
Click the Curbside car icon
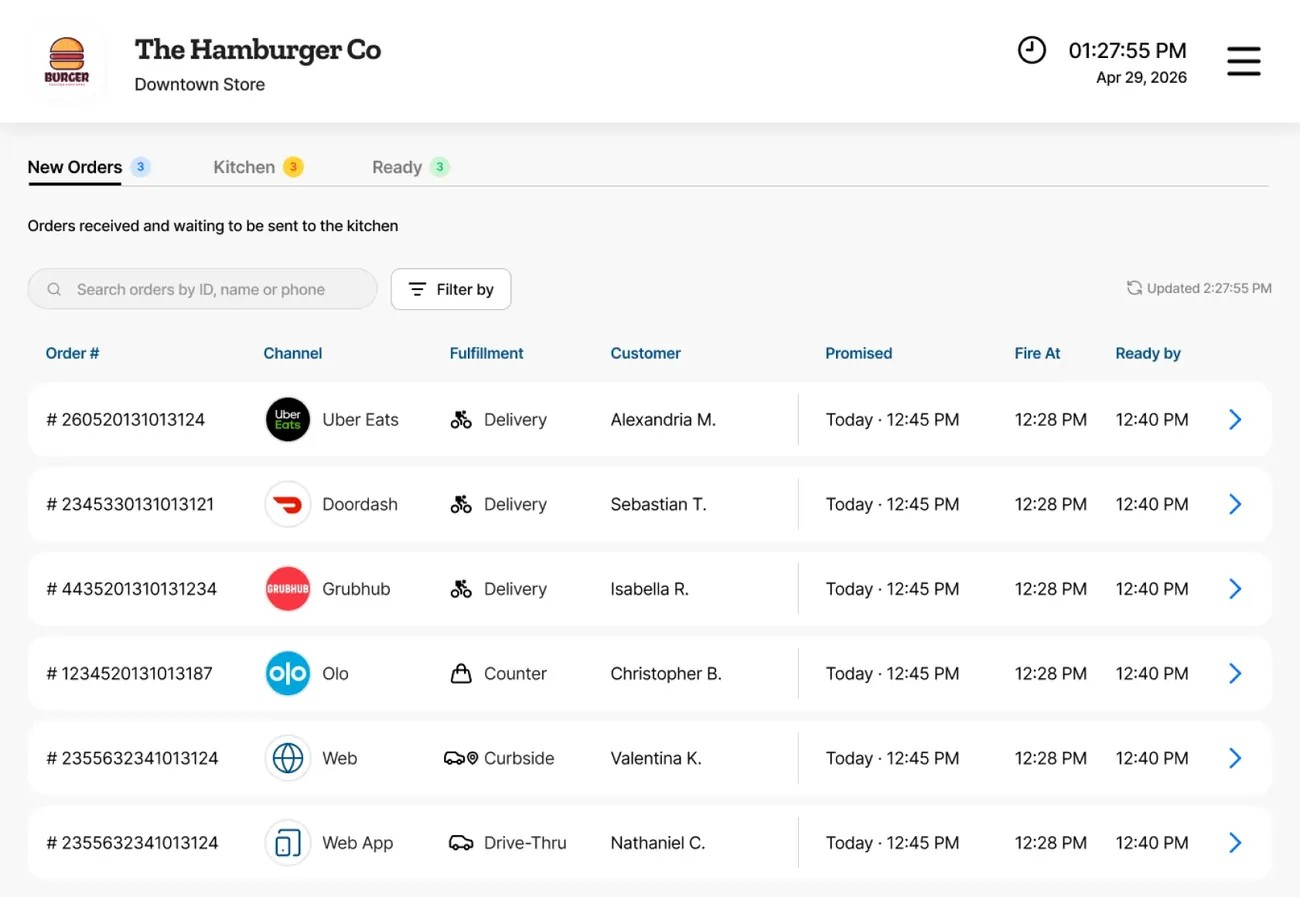(x=461, y=758)
